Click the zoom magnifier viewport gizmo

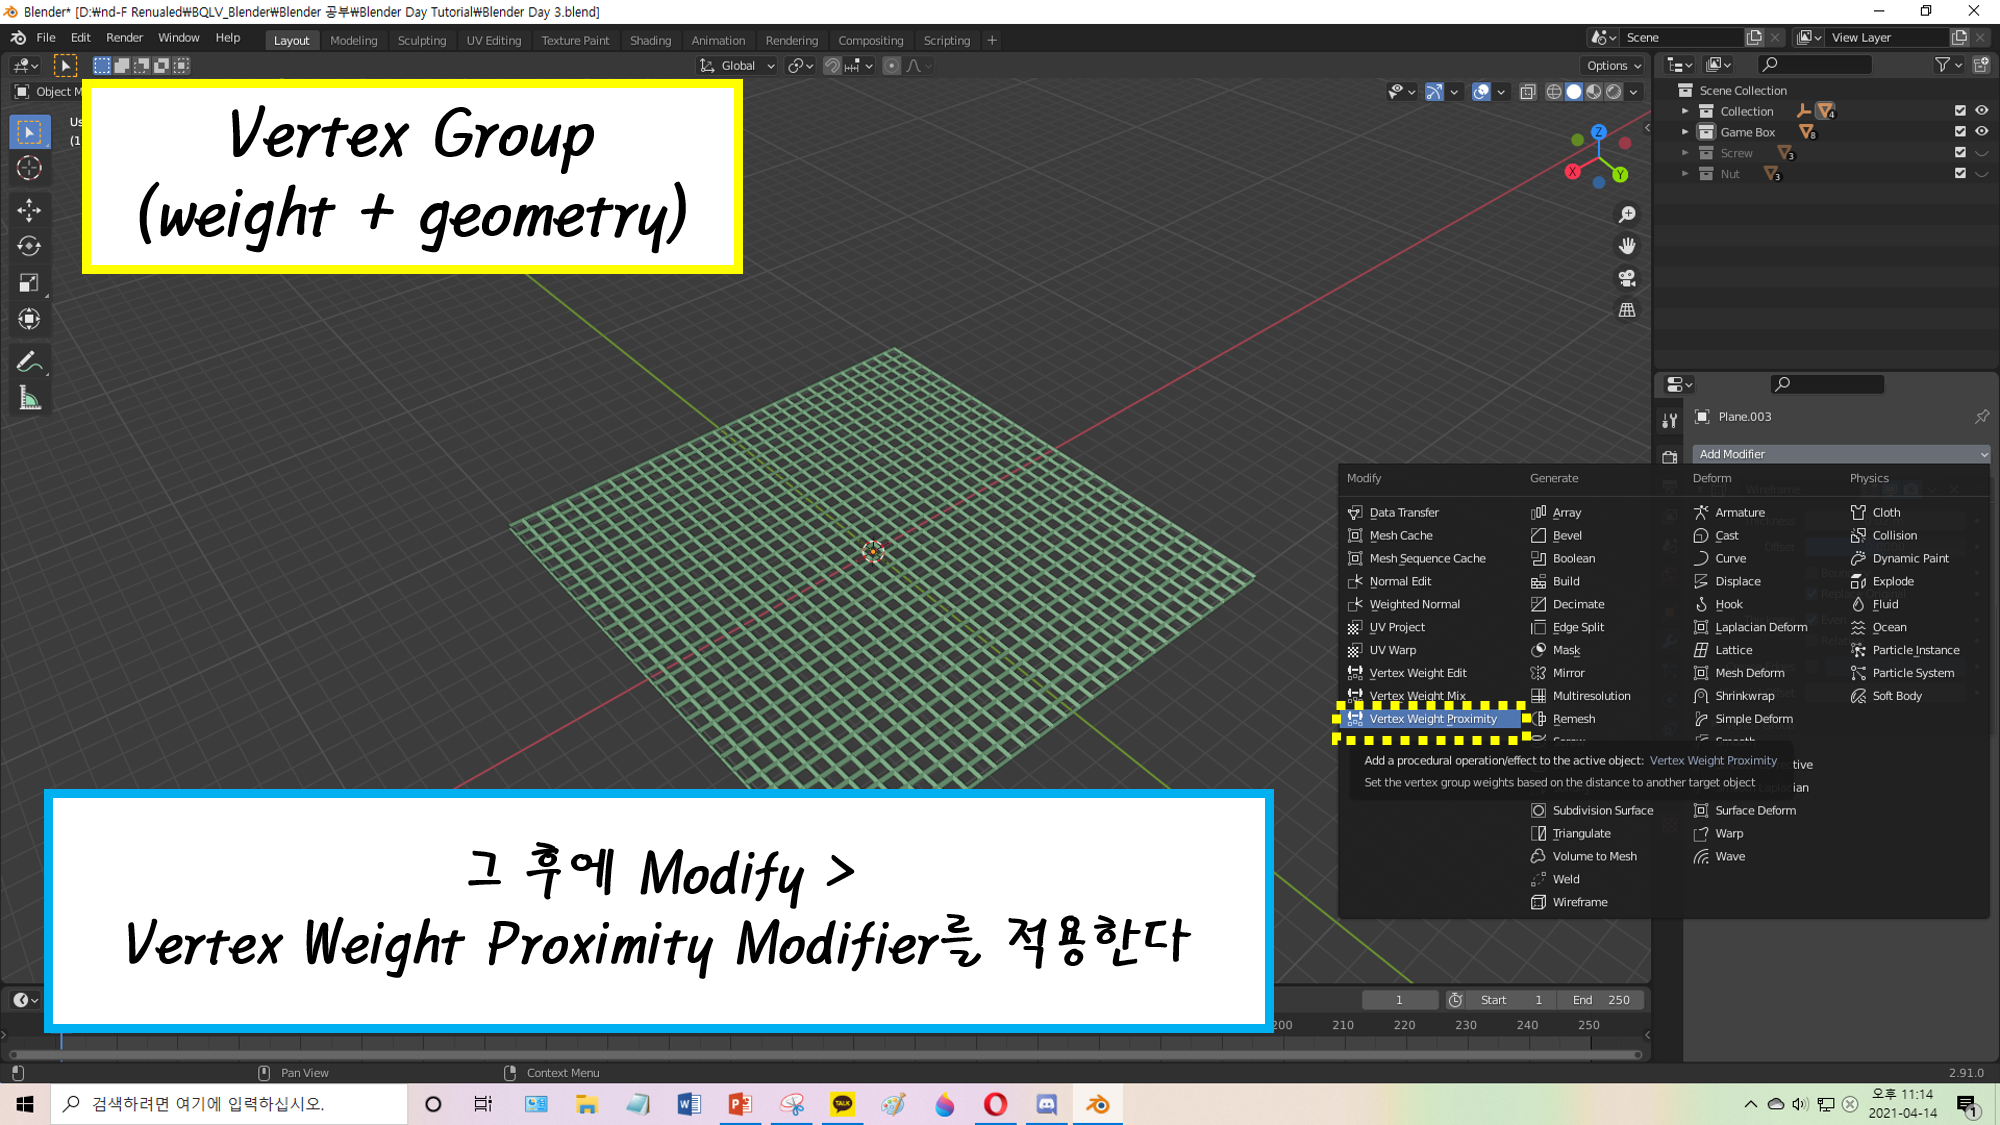(1627, 214)
